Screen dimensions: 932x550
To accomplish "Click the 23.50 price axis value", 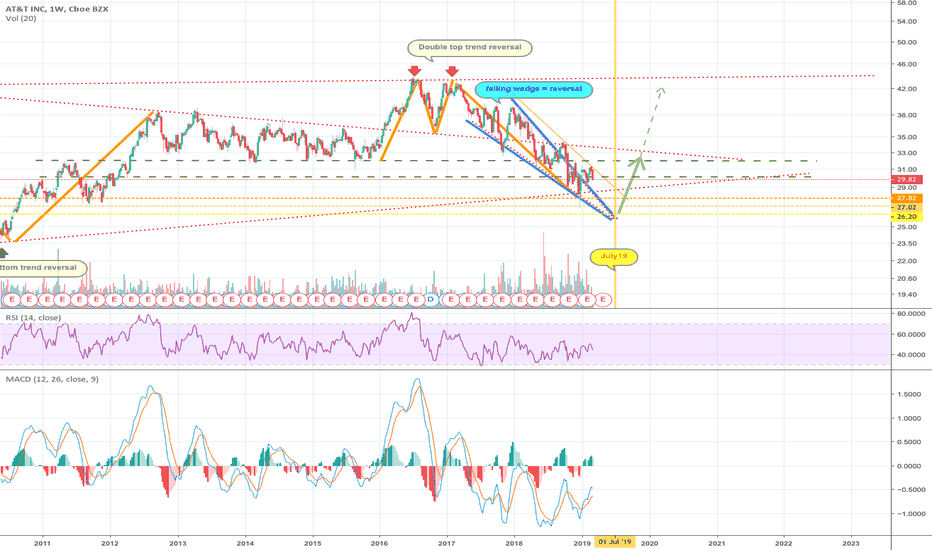I will pyautogui.click(x=906, y=244).
